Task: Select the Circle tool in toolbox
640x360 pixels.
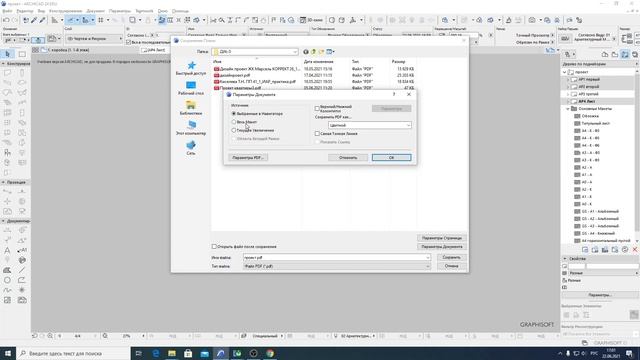Action: 7,280
